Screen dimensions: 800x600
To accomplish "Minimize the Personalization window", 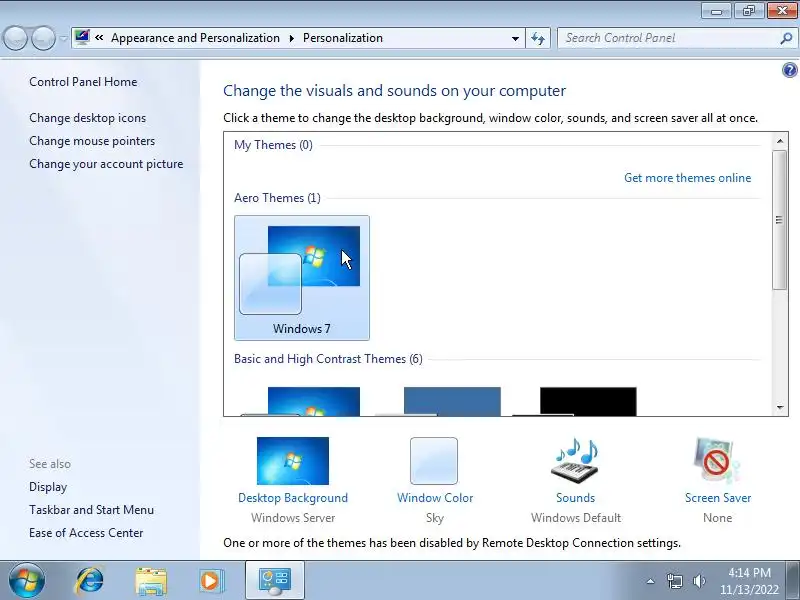I will (716, 11).
